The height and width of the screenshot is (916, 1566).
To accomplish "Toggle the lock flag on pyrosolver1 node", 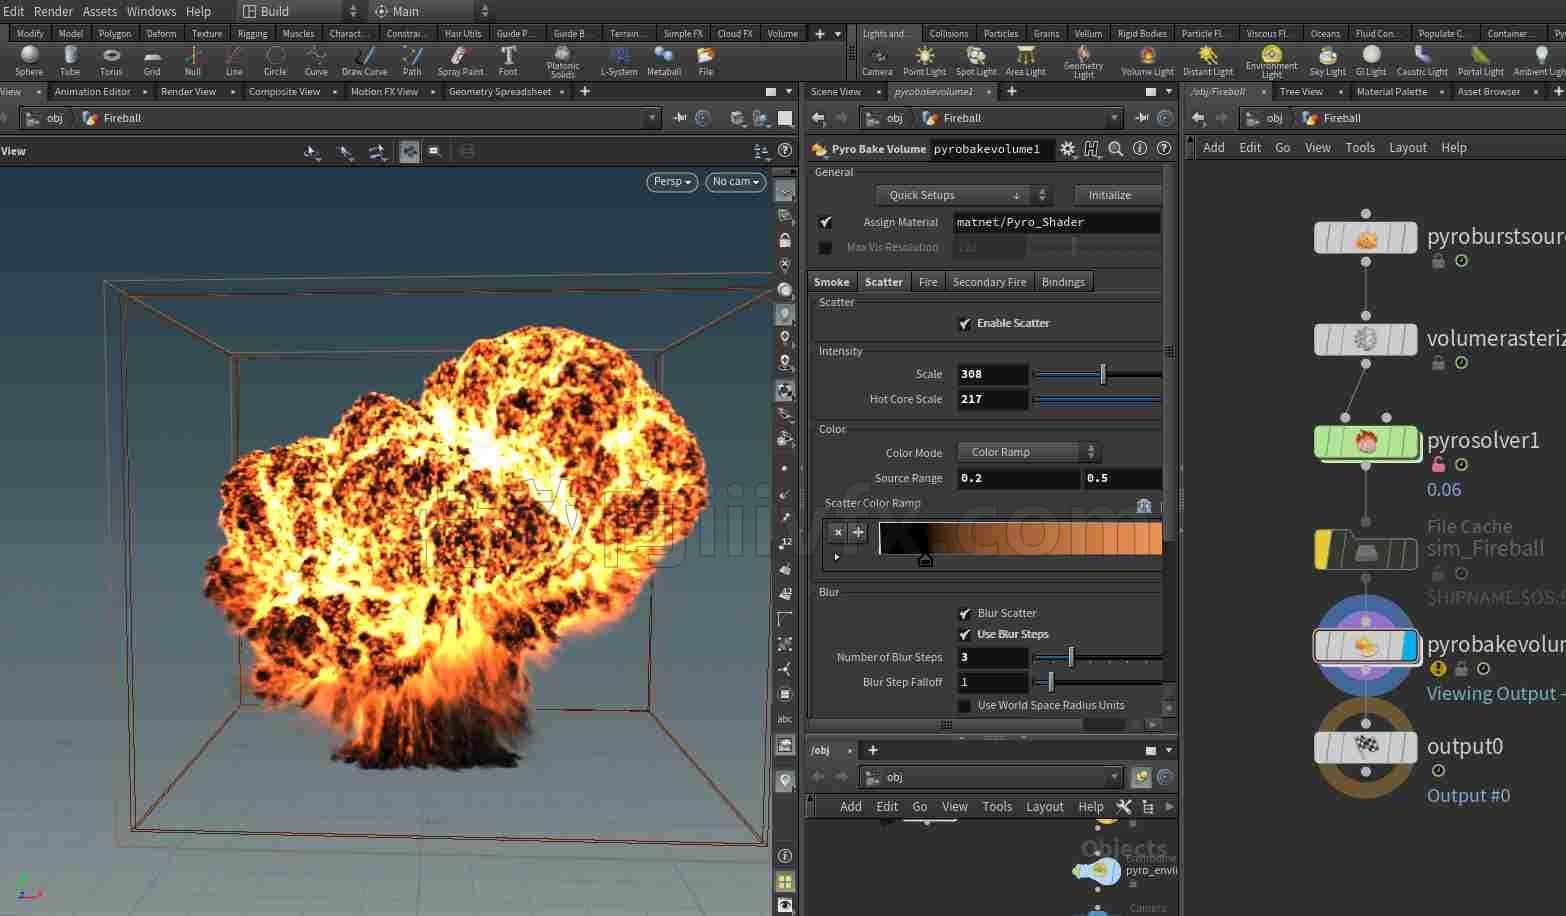I will [1438, 465].
